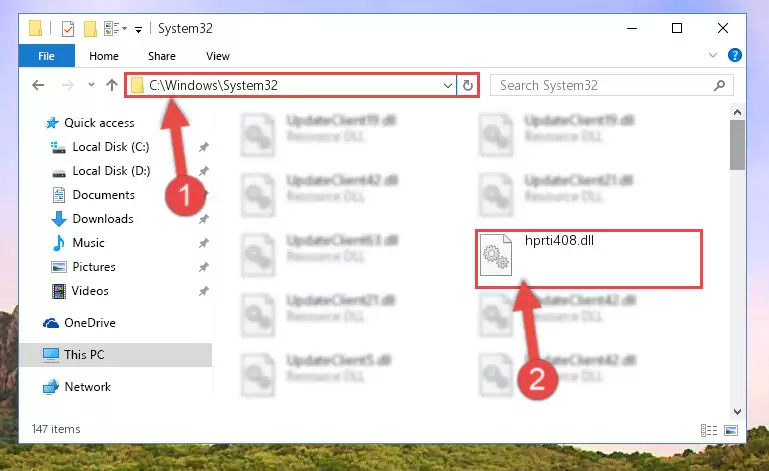
Task: Click the Back navigation arrow
Action: point(38,85)
